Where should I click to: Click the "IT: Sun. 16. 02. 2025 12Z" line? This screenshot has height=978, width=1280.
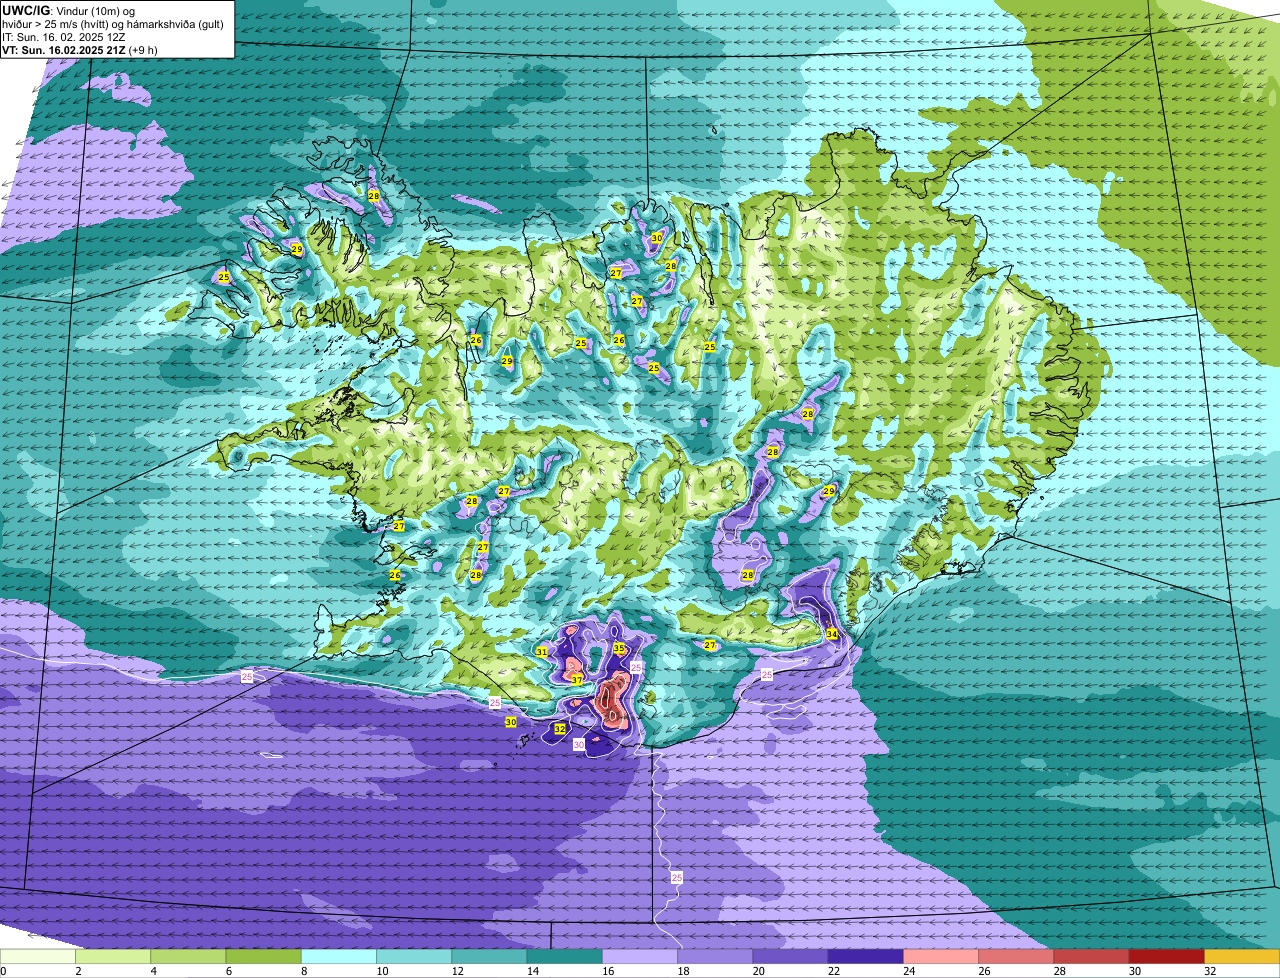click(x=64, y=37)
